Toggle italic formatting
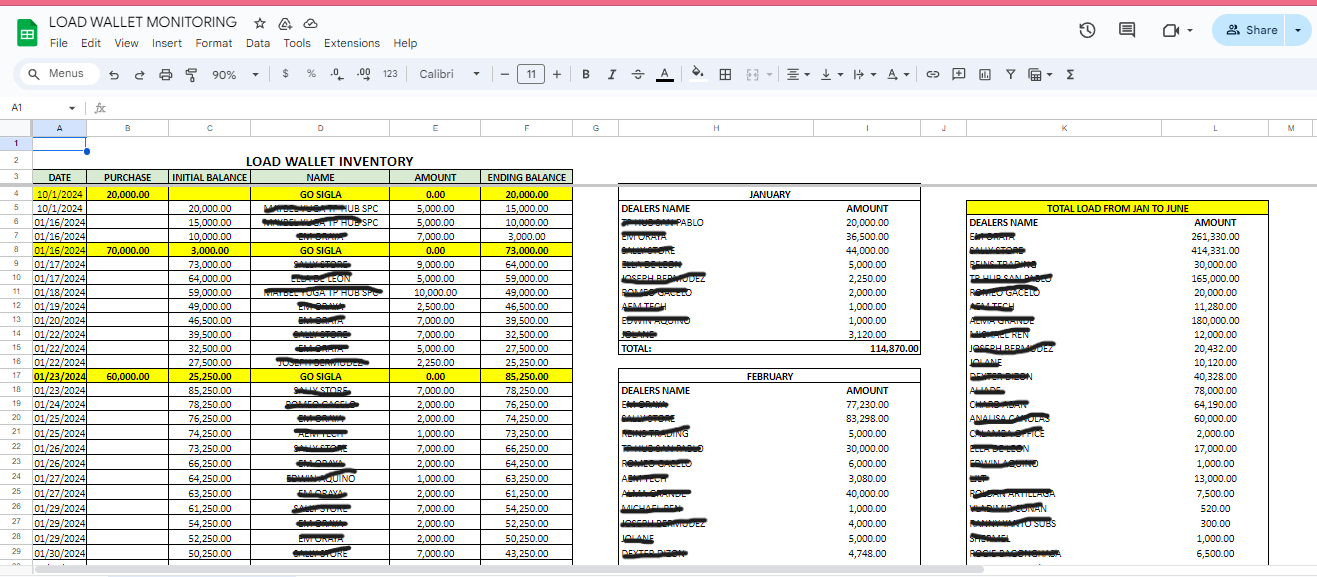Viewport: 1317px width, 577px height. (612, 74)
